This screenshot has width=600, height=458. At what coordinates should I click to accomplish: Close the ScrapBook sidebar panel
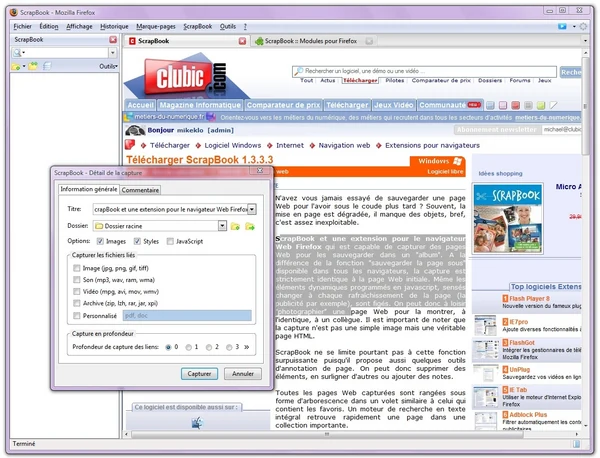[x=113, y=39]
